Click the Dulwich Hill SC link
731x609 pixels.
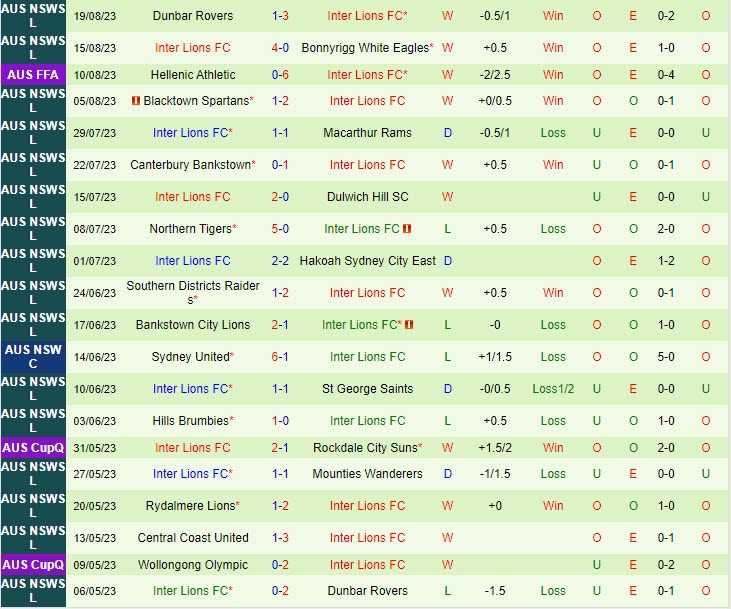pyautogui.click(x=367, y=197)
